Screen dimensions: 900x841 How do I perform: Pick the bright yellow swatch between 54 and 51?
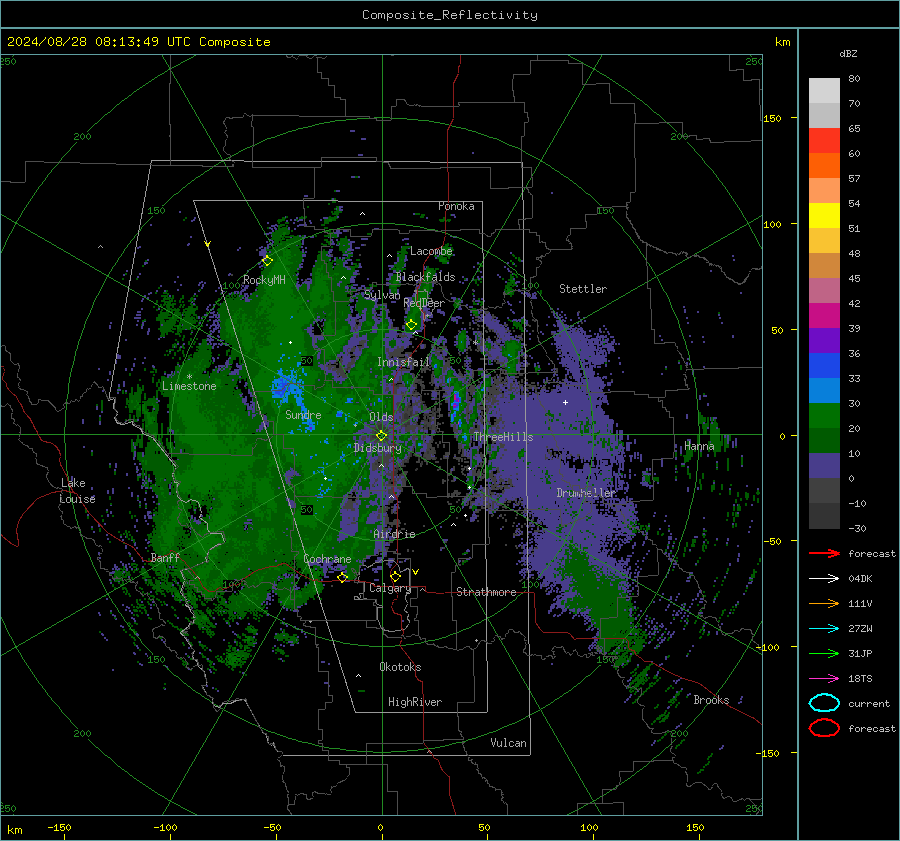(824, 215)
